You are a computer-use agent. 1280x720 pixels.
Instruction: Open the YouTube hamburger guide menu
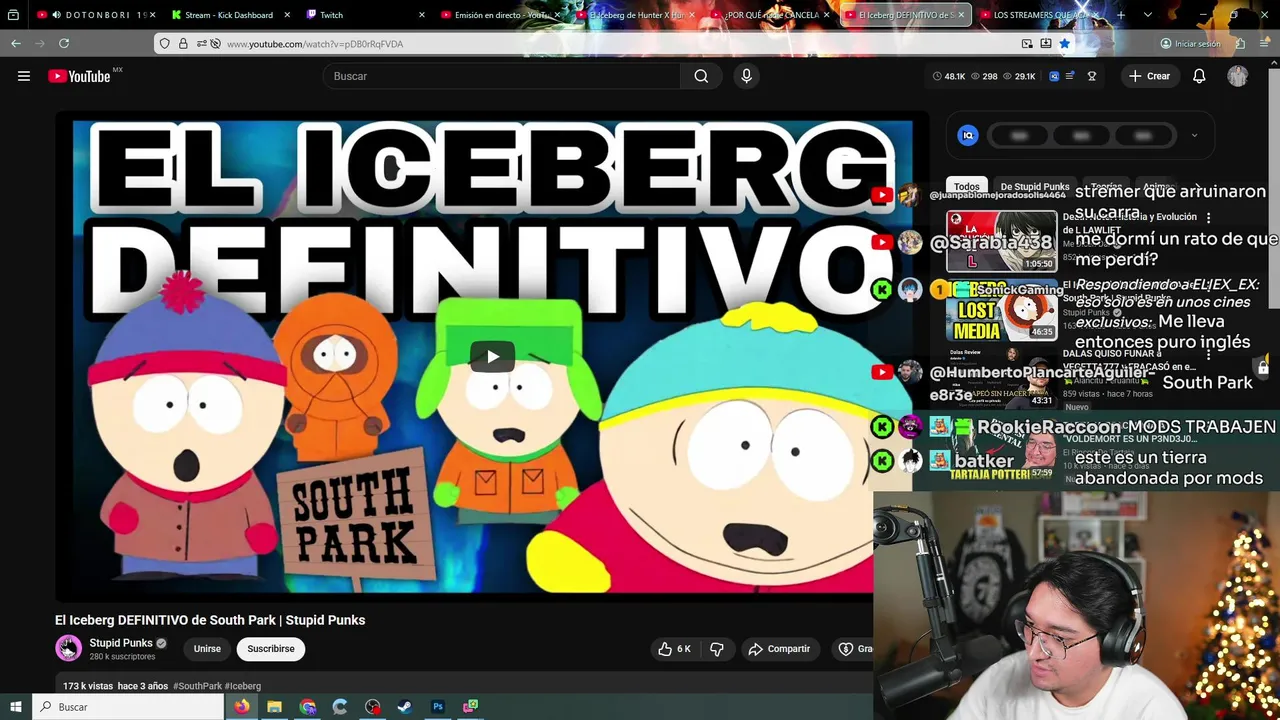[24, 76]
